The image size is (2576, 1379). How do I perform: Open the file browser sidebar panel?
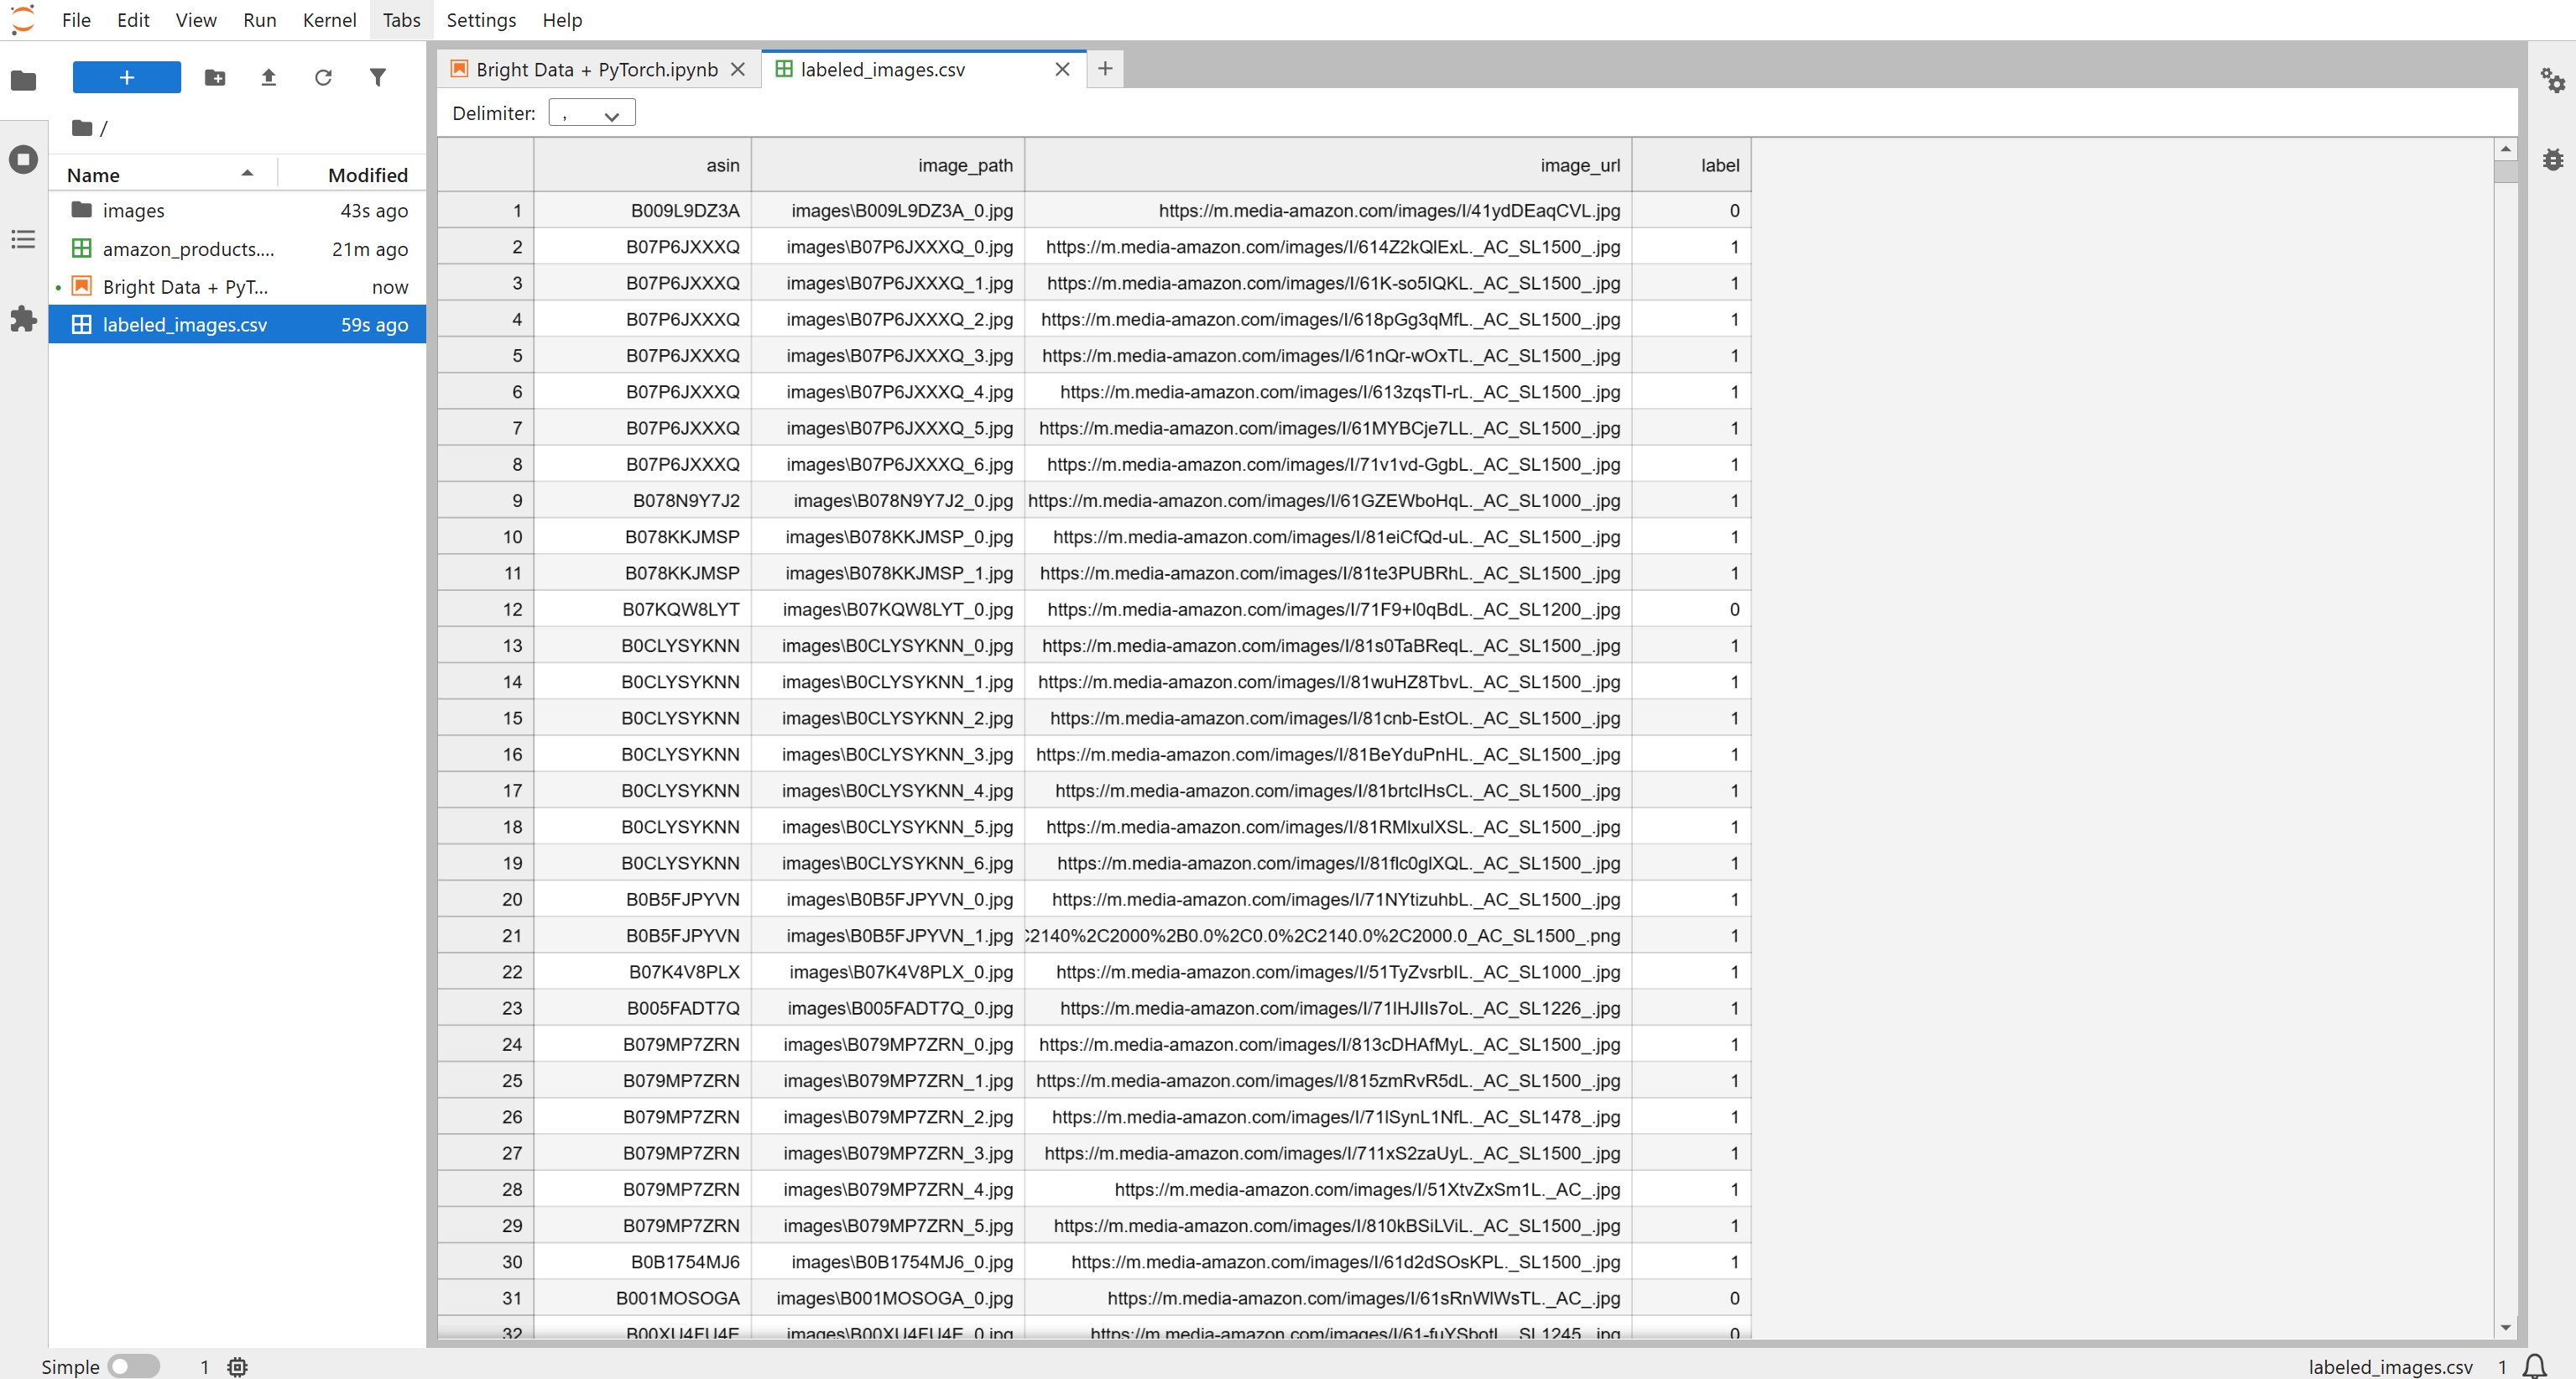pyautogui.click(x=23, y=80)
